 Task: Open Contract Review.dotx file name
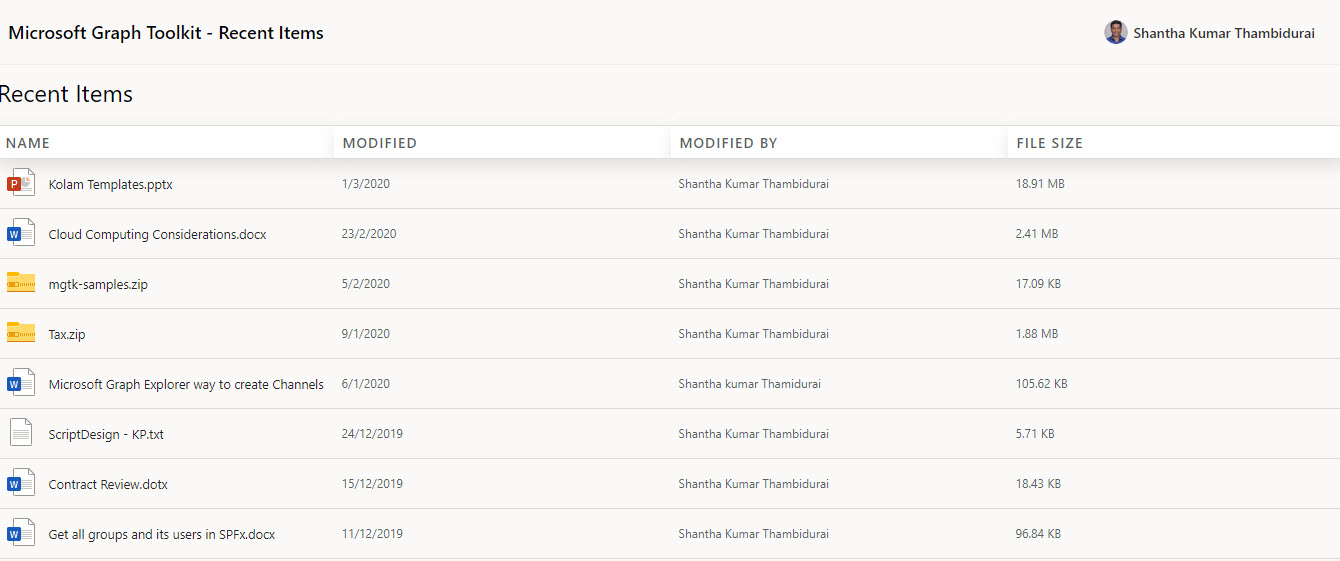point(108,485)
